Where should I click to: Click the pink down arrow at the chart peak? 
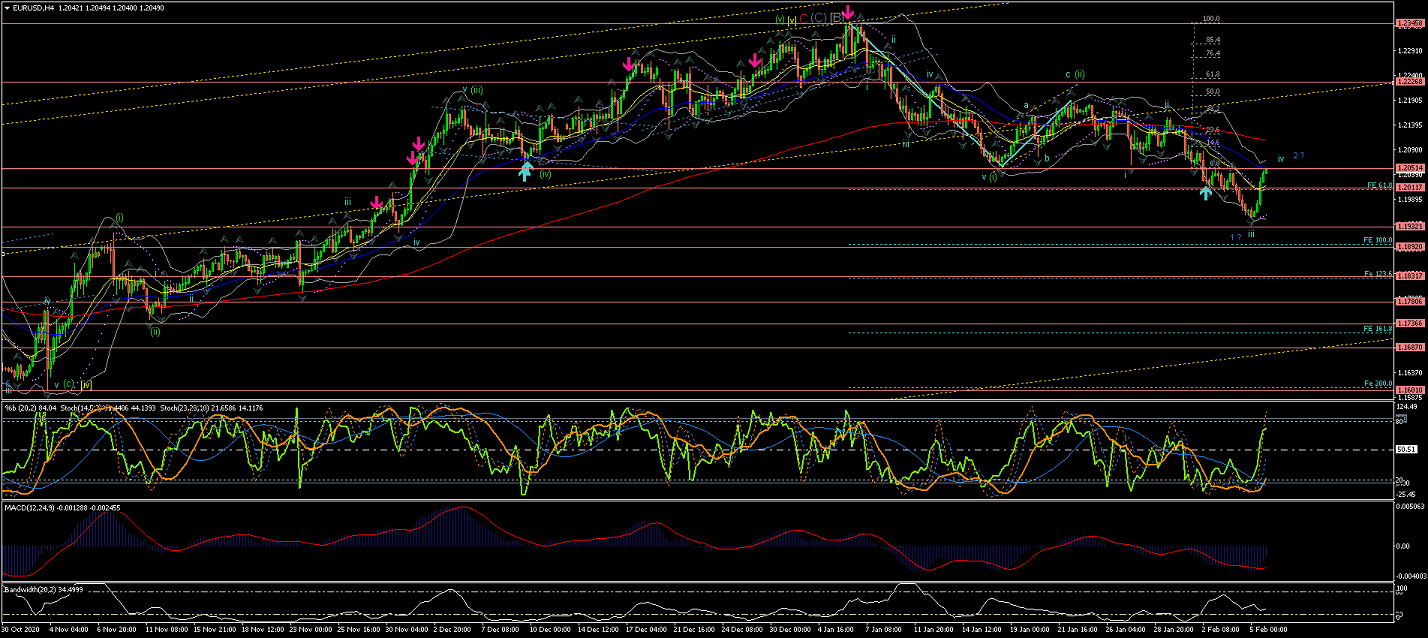(x=848, y=13)
